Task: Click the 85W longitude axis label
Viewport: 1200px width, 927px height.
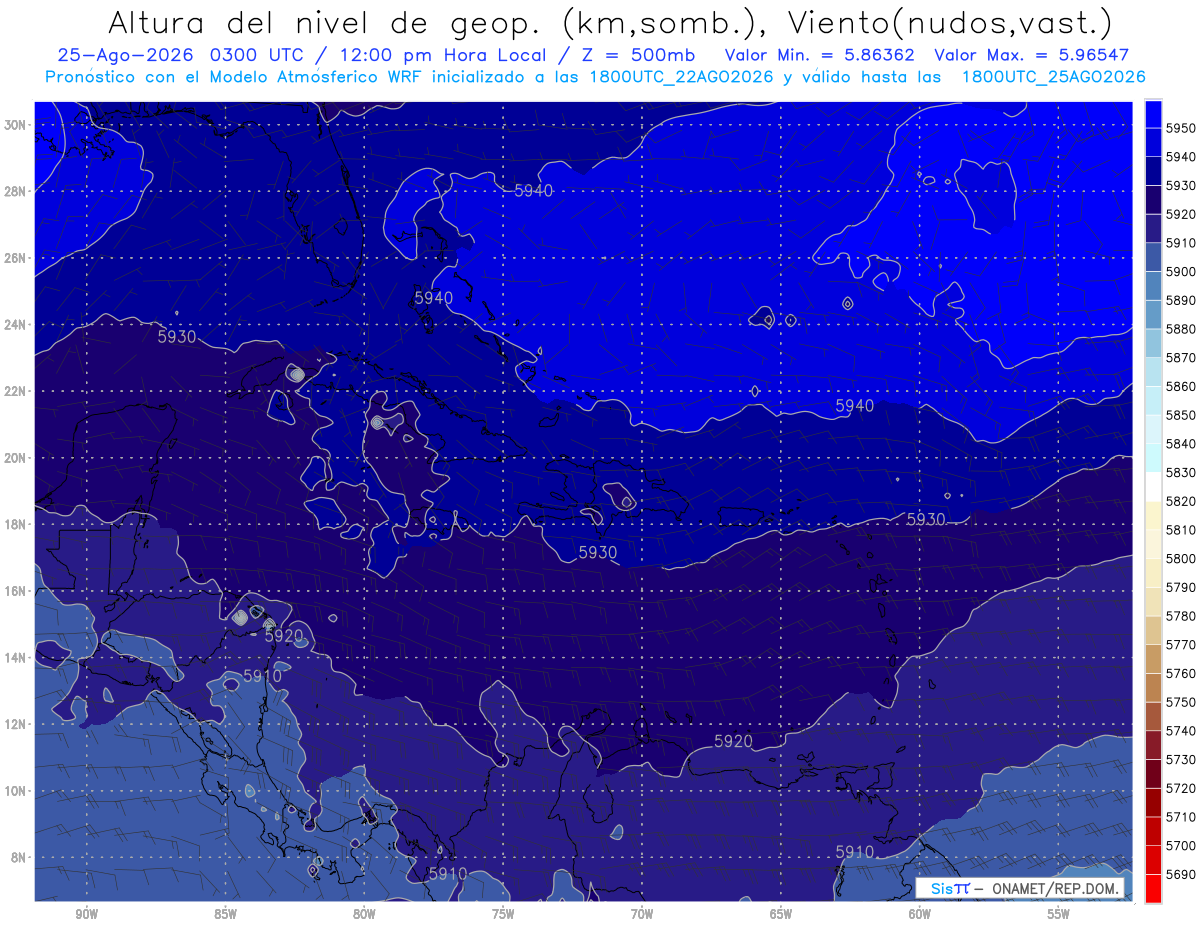Action: [x=226, y=914]
